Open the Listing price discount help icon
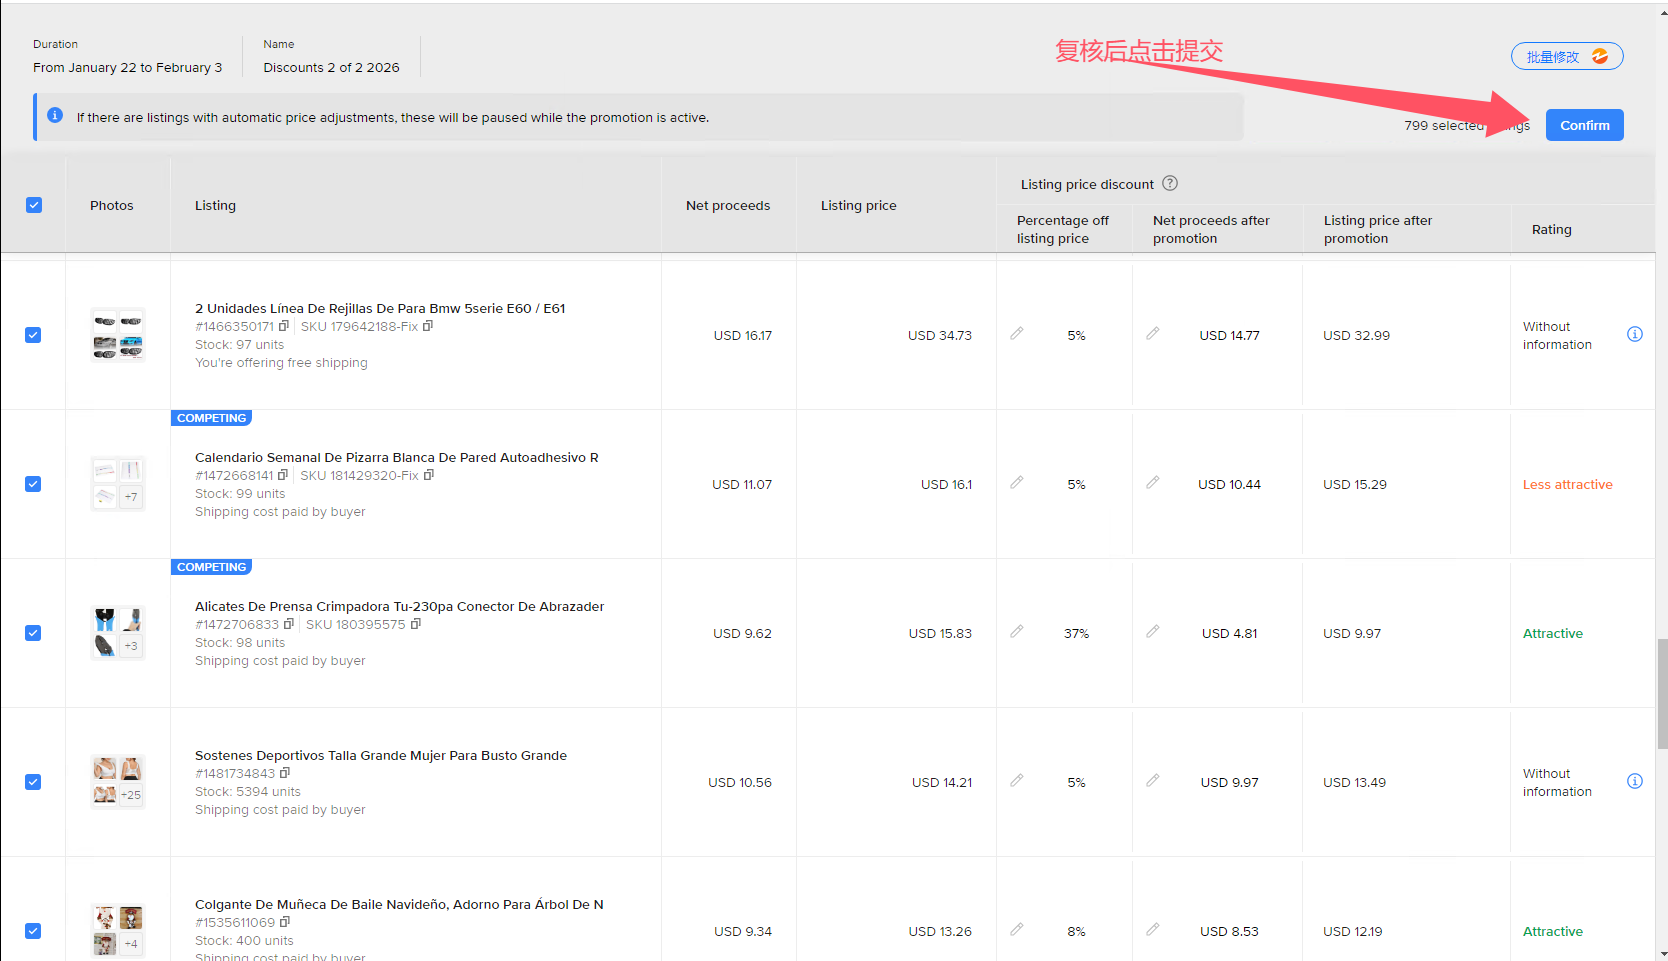Screen dimensions: 1668x961 pyautogui.click(x=1170, y=184)
